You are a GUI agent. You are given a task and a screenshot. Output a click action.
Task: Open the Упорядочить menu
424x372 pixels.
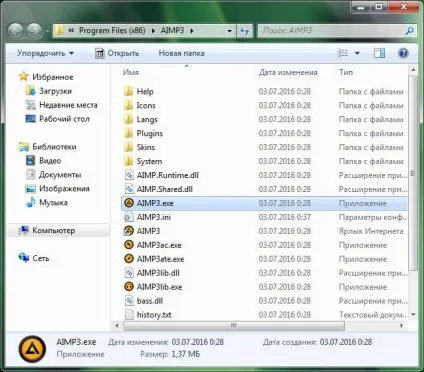pos(45,53)
